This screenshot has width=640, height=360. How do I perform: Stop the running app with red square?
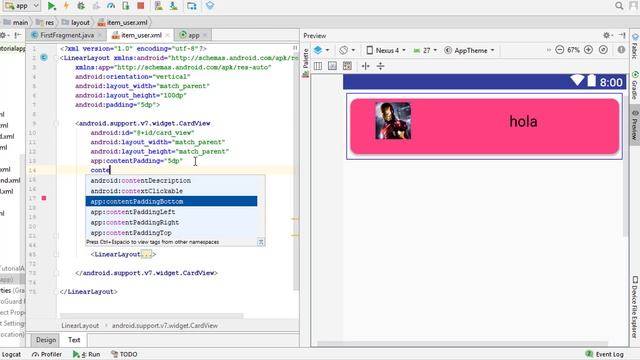pyautogui.click(x=141, y=6)
